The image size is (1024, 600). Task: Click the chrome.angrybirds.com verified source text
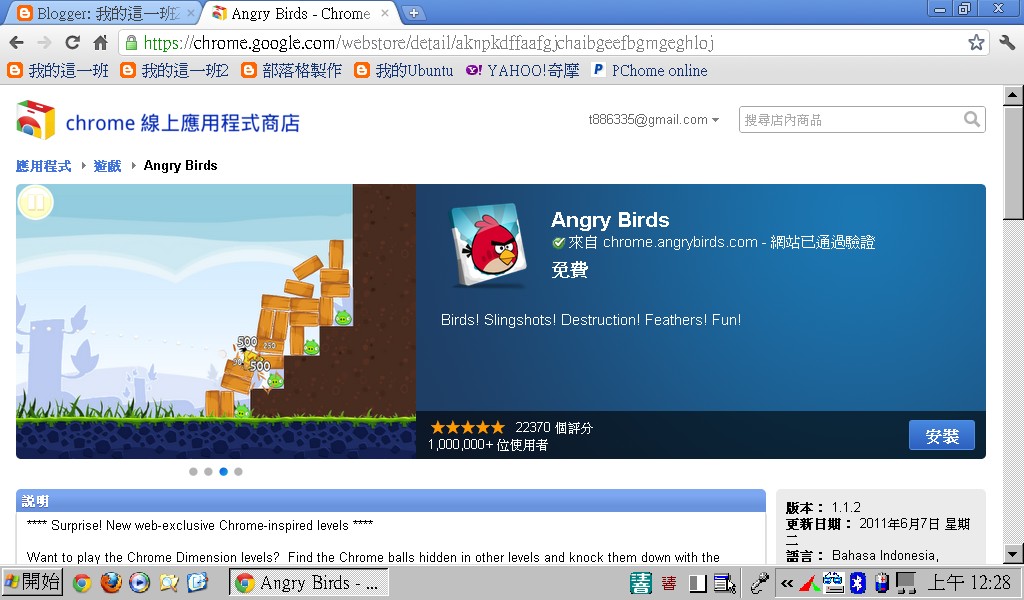721,242
